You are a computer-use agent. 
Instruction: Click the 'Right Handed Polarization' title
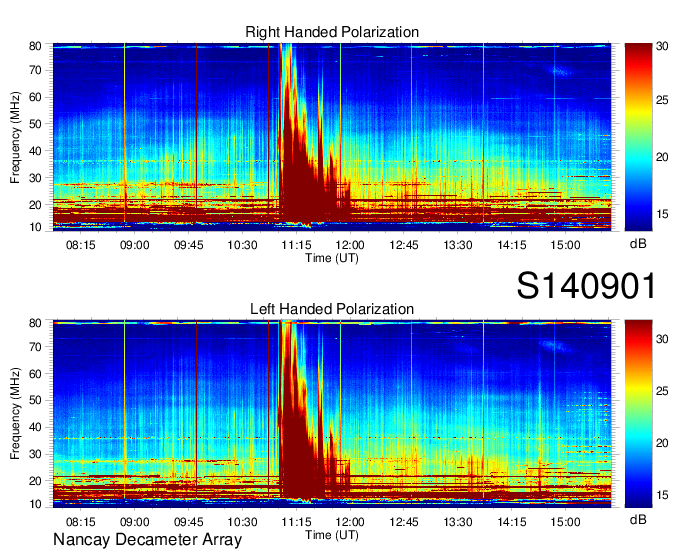coord(332,32)
